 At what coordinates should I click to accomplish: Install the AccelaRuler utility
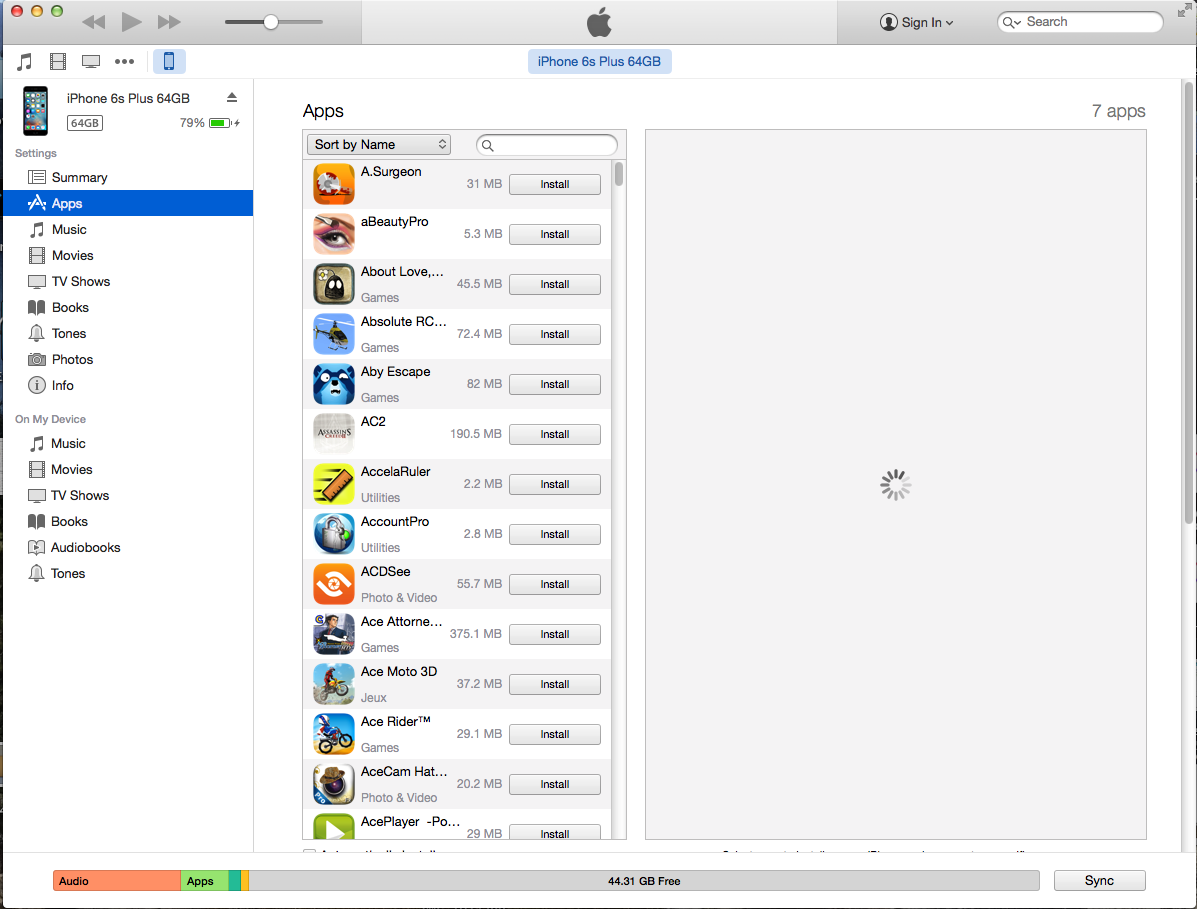click(555, 485)
